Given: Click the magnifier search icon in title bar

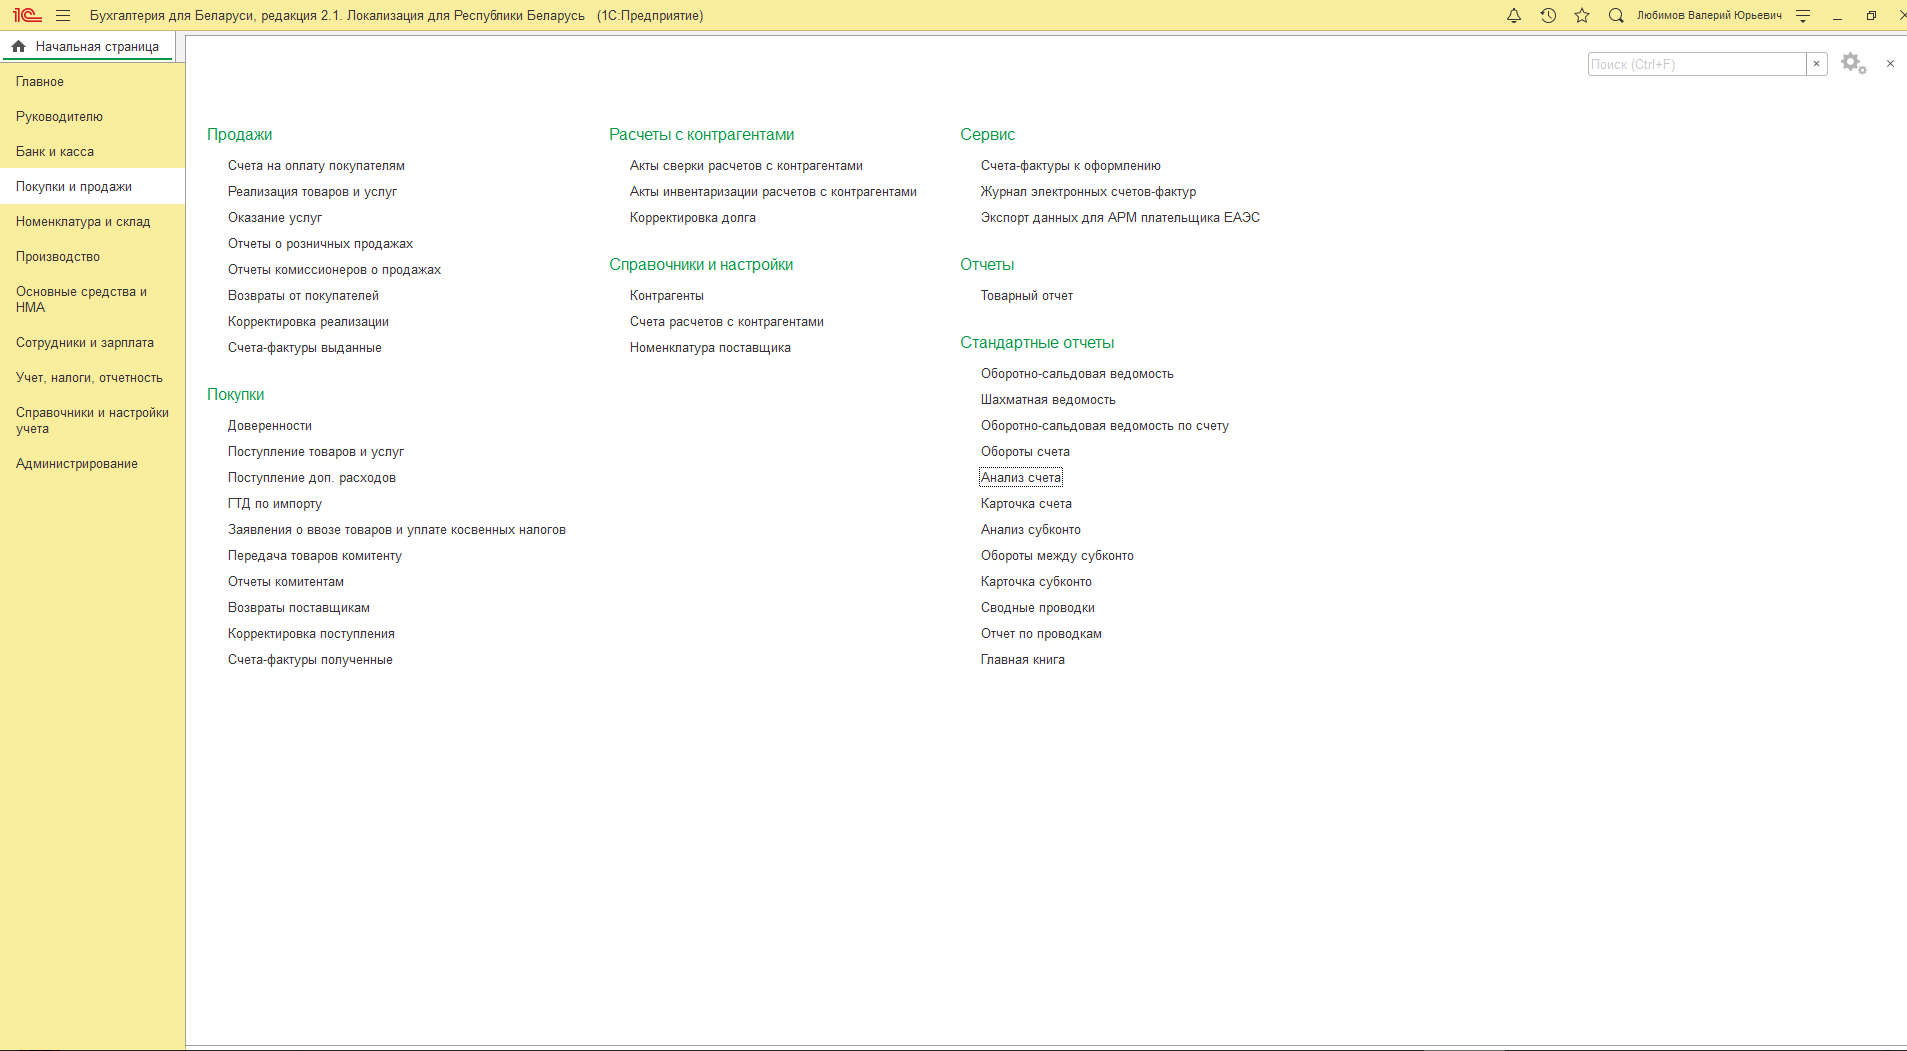Looking at the screenshot, I should click(1616, 16).
